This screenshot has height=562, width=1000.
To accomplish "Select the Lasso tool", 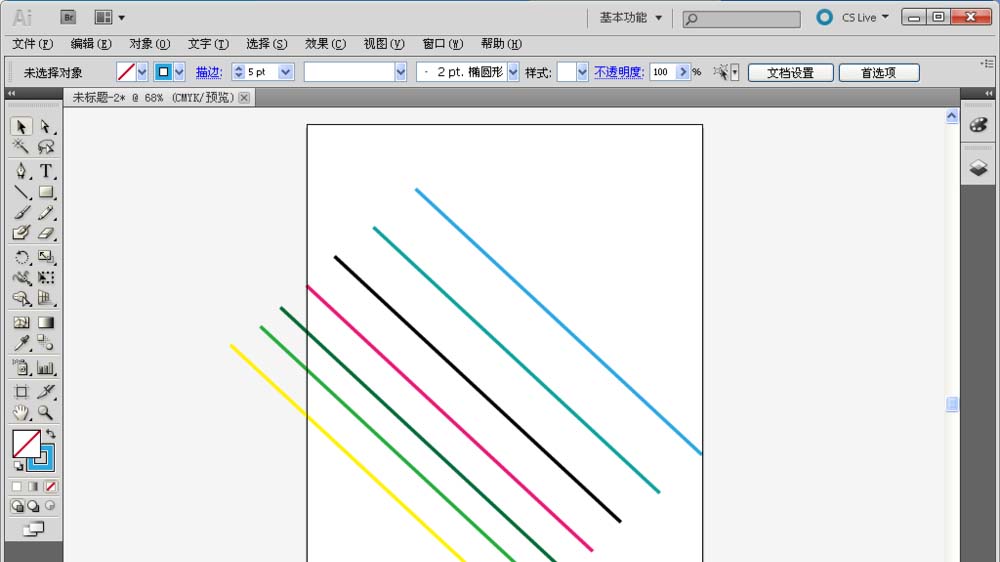I will 45,147.
